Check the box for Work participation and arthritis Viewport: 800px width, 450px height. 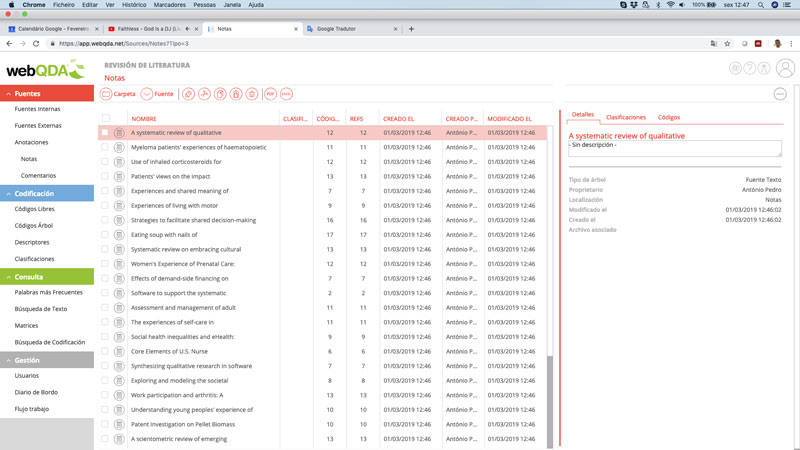[x=105, y=395]
